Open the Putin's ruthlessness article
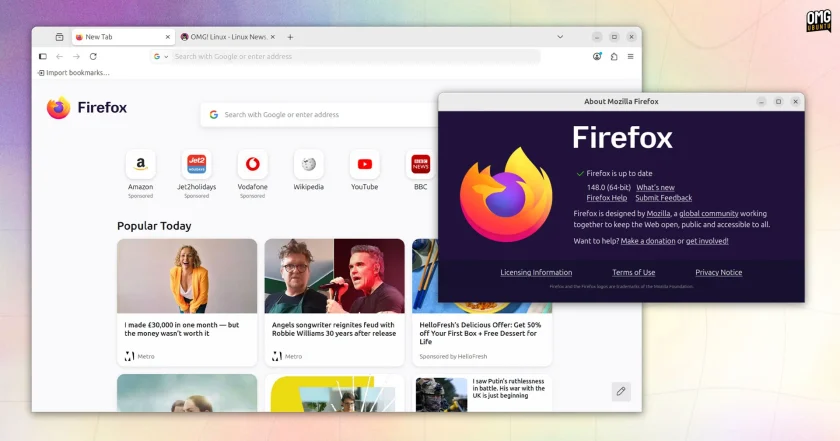The height and width of the screenshot is (441, 840). [x=482, y=393]
